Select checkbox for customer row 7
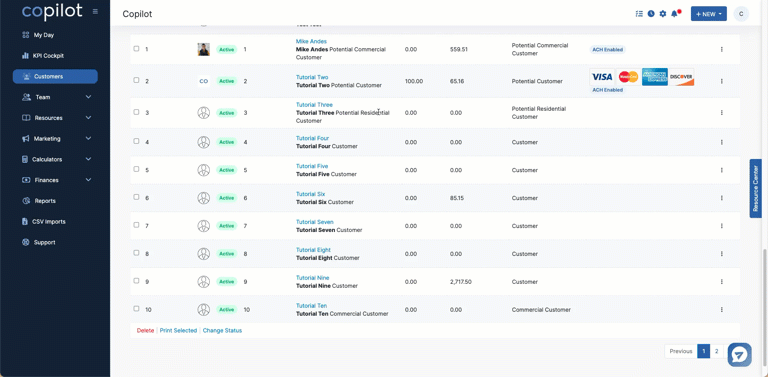The height and width of the screenshot is (377, 768). coord(136,225)
